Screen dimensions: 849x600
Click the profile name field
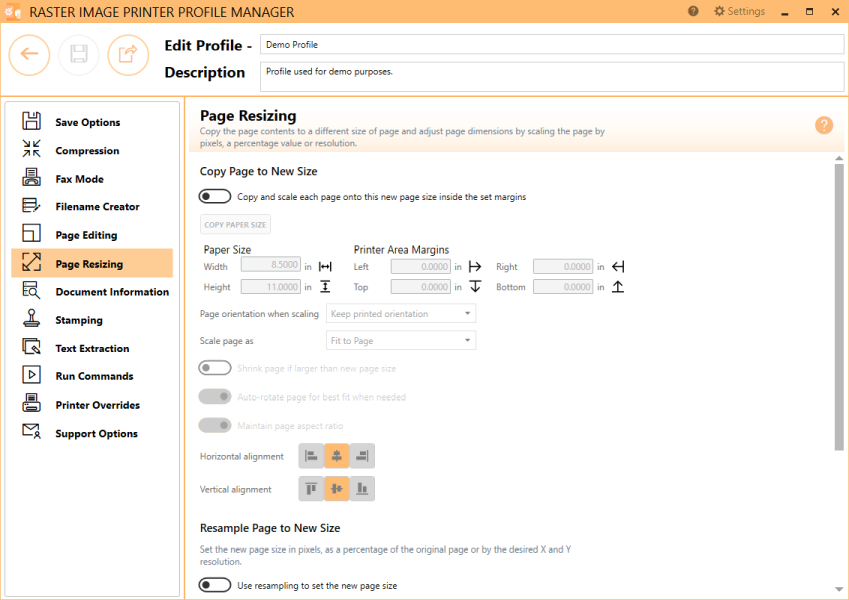coord(552,44)
